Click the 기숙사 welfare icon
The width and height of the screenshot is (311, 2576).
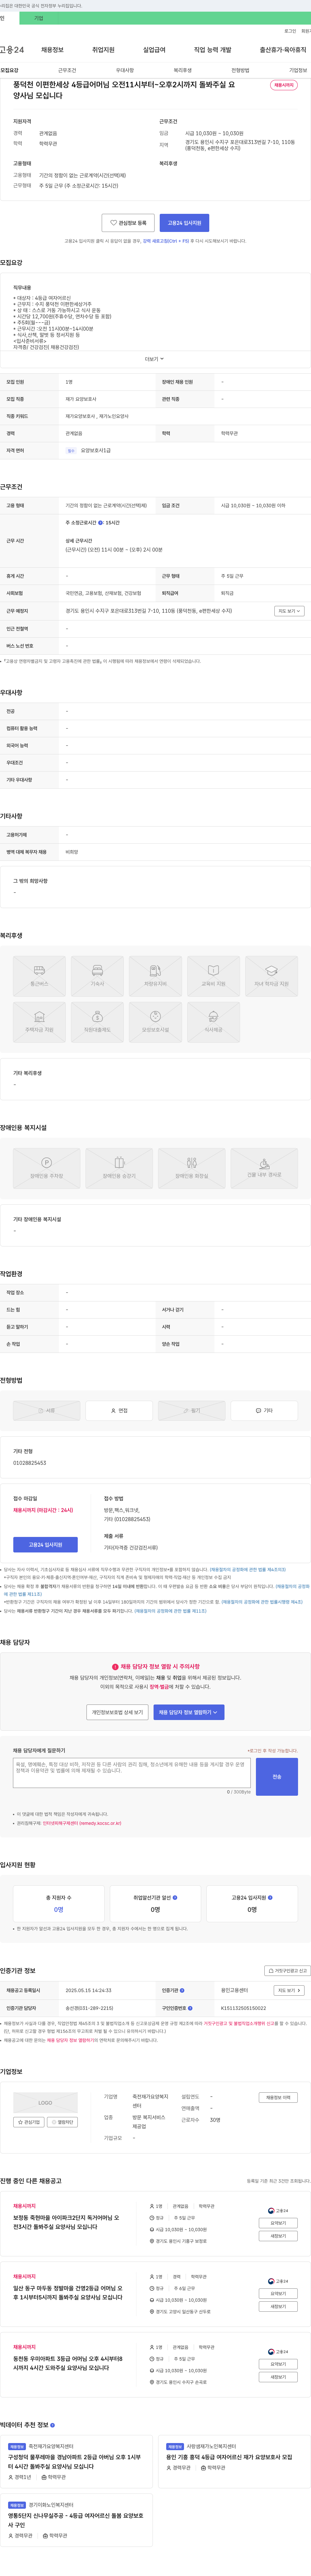point(97,976)
